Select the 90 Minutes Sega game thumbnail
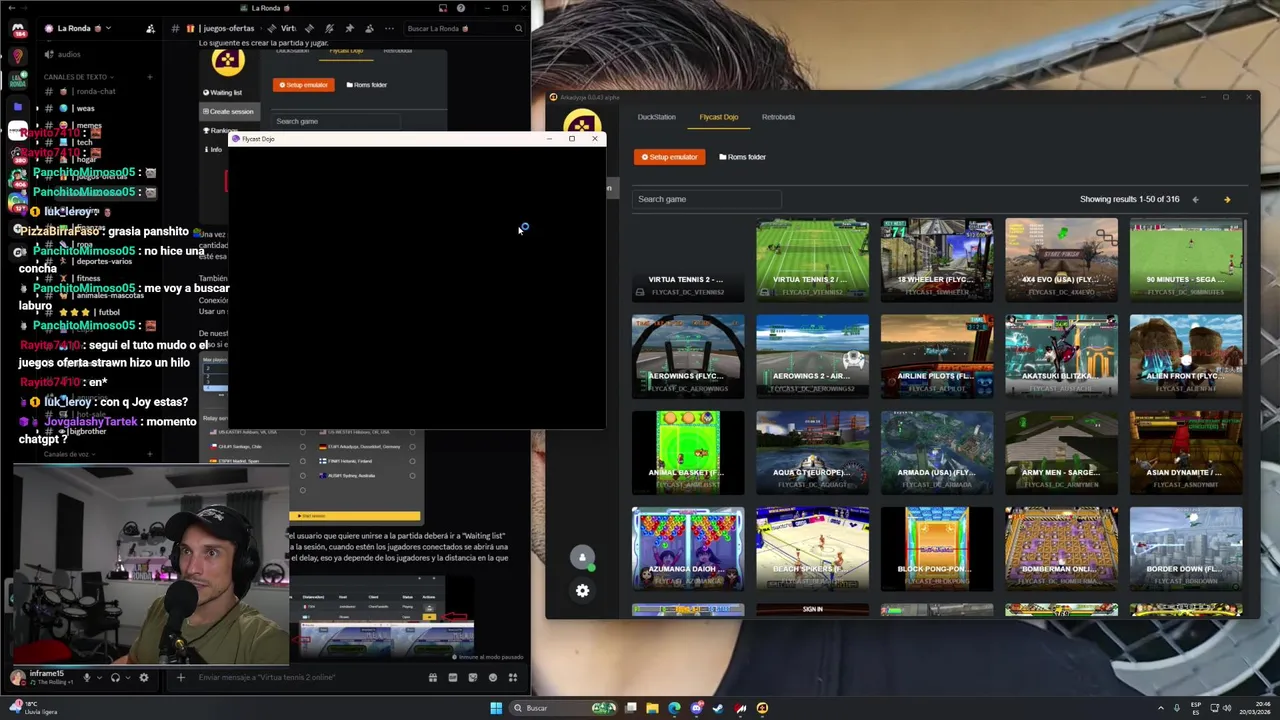This screenshot has width=1280, height=720. coord(1186,259)
